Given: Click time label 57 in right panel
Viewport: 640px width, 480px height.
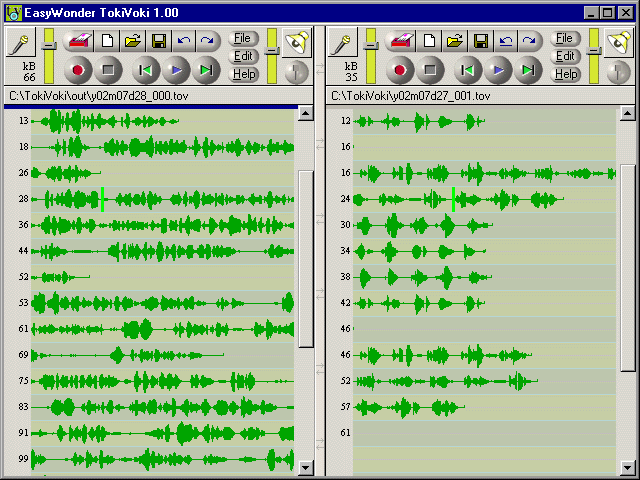Looking at the screenshot, I should click(346, 407).
